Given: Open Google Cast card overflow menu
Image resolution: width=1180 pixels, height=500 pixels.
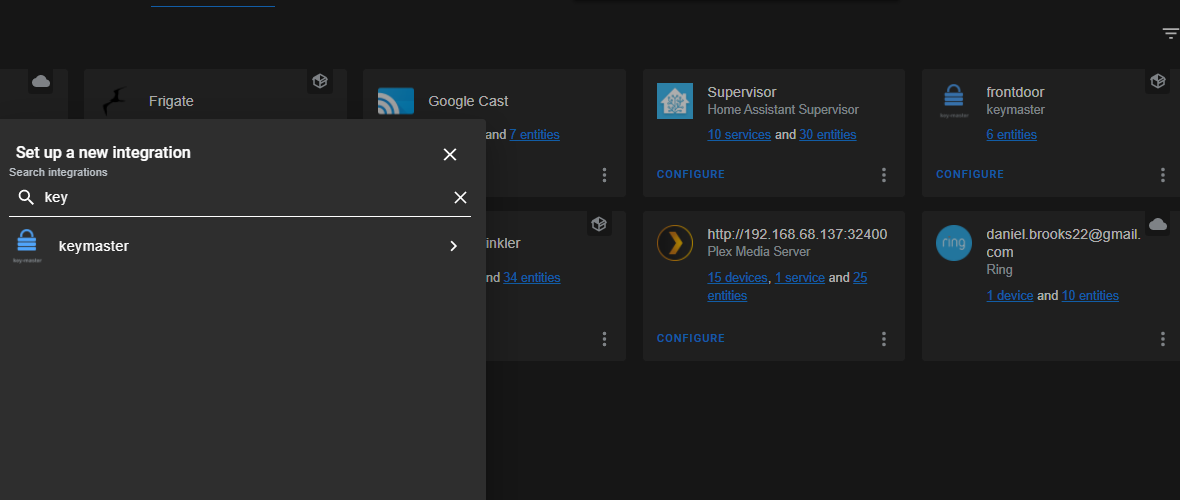Looking at the screenshot, I should [604, 175].
